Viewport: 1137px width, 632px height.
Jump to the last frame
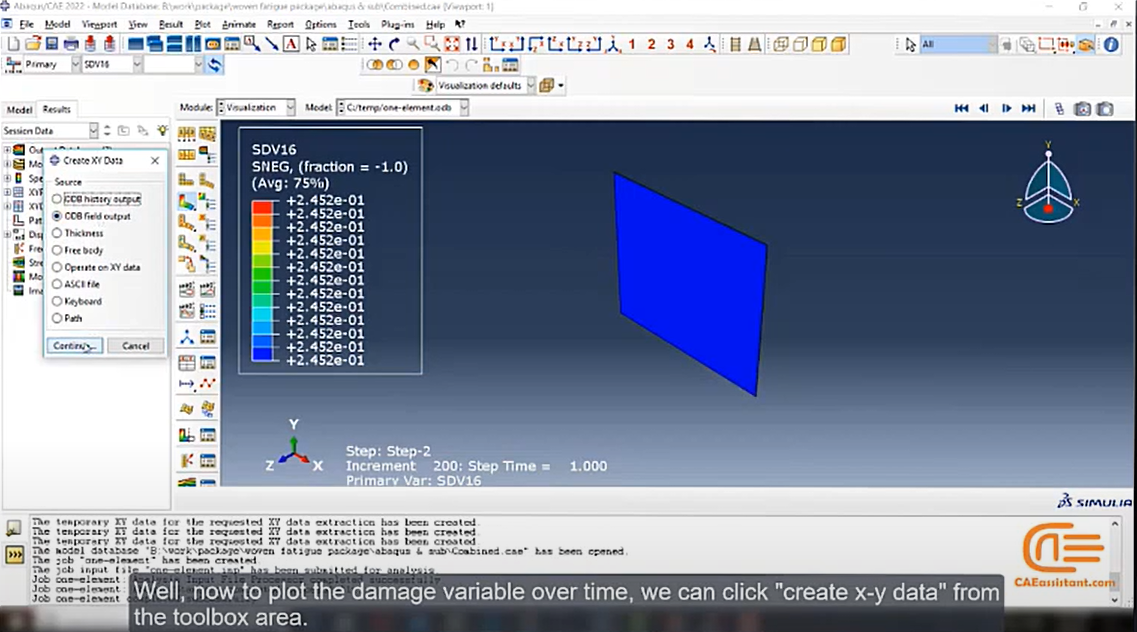pos(1028,109)
